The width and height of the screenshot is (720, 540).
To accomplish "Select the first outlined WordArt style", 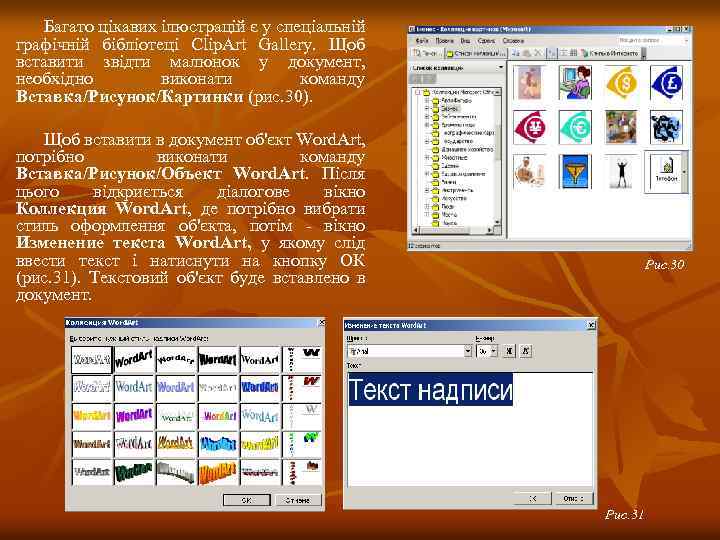I will coord(92,360).
